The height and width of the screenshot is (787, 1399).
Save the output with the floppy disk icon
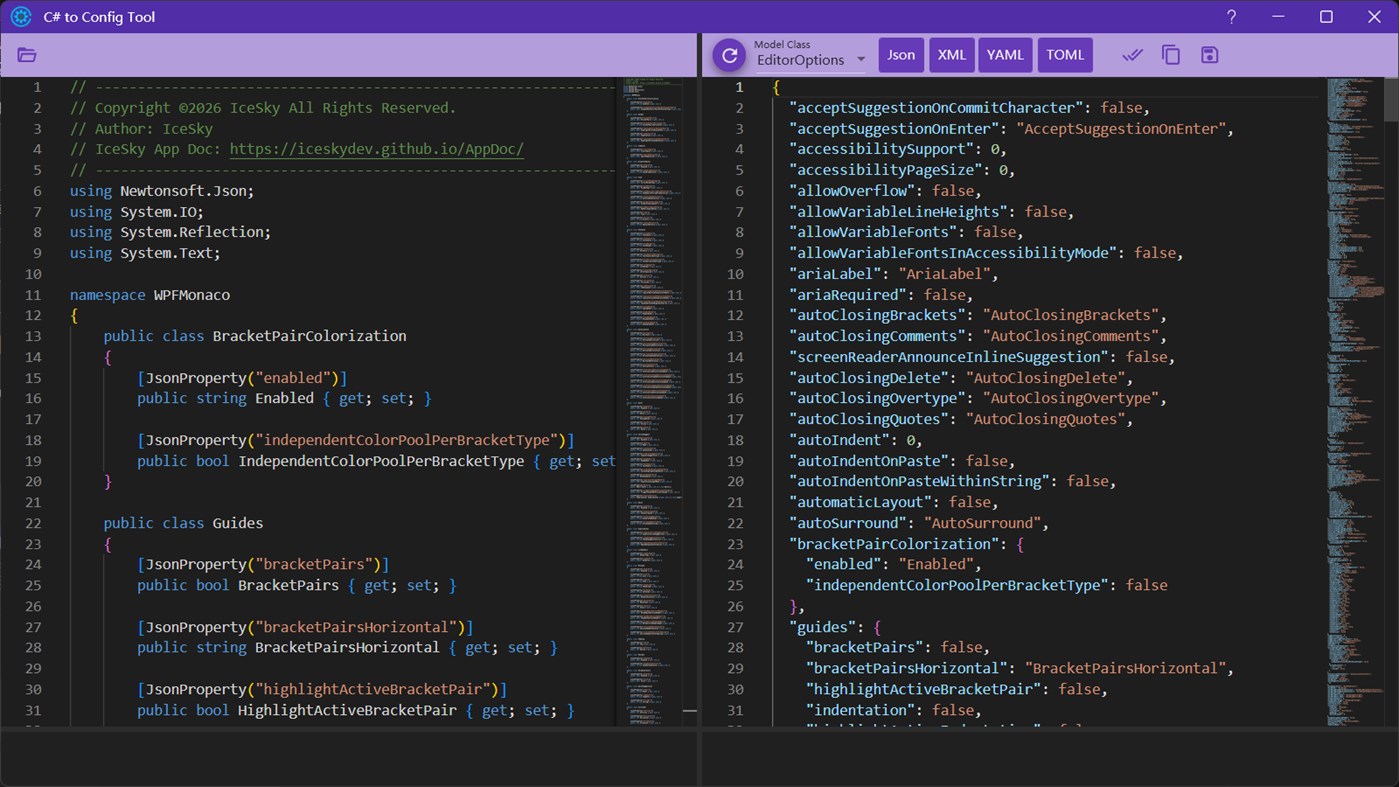point(1210,55)
